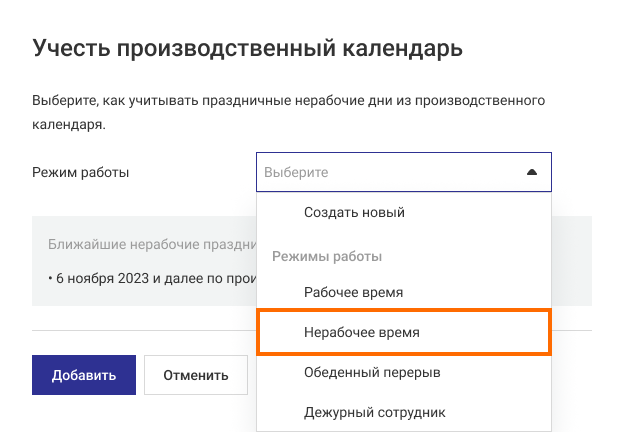Viewport: 624px width, 432px height.
Task: Click the Режим работы field label
Action: (81, 172)
